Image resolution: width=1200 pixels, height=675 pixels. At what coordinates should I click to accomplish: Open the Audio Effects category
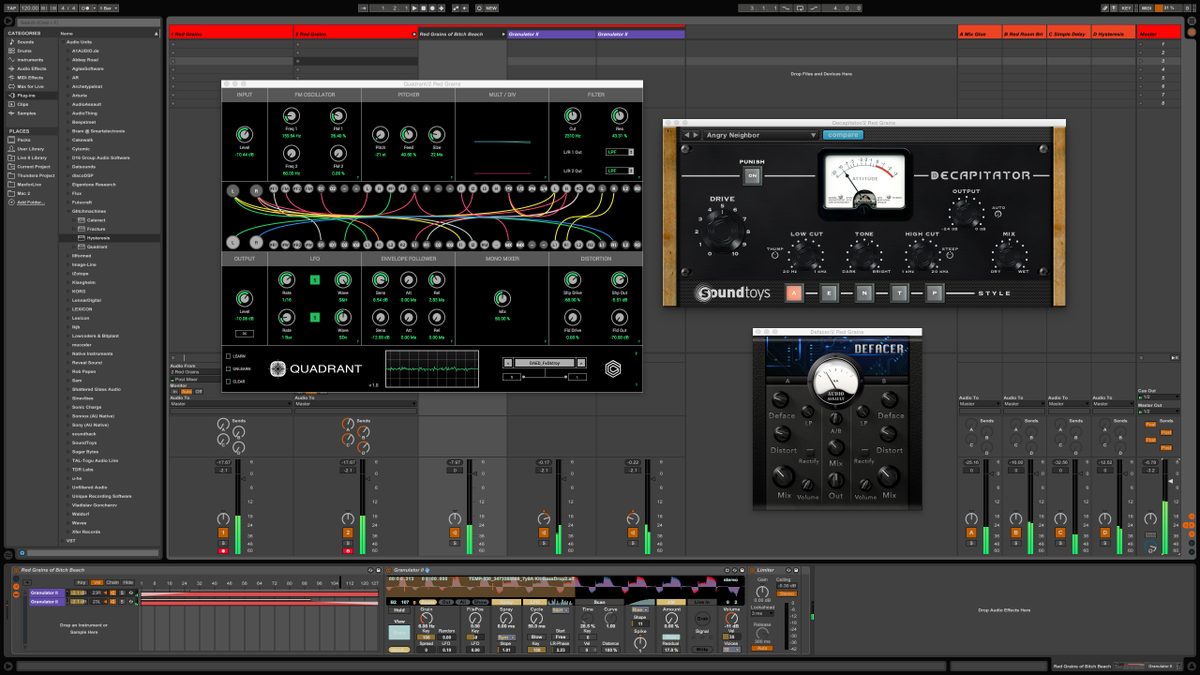point(31,68)
